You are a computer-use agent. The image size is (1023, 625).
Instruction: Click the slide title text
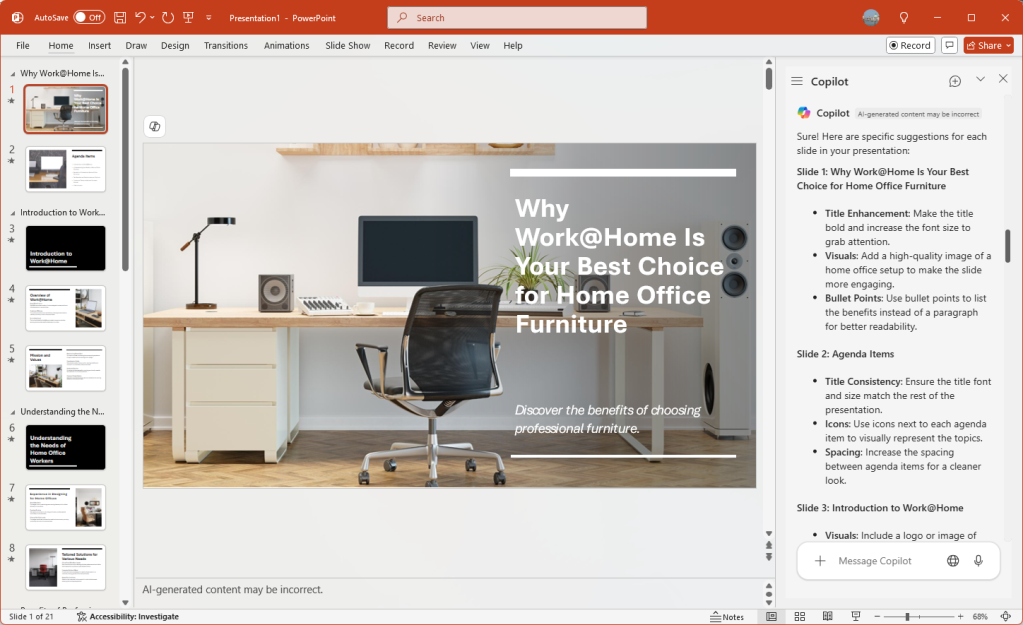point(618,266)
